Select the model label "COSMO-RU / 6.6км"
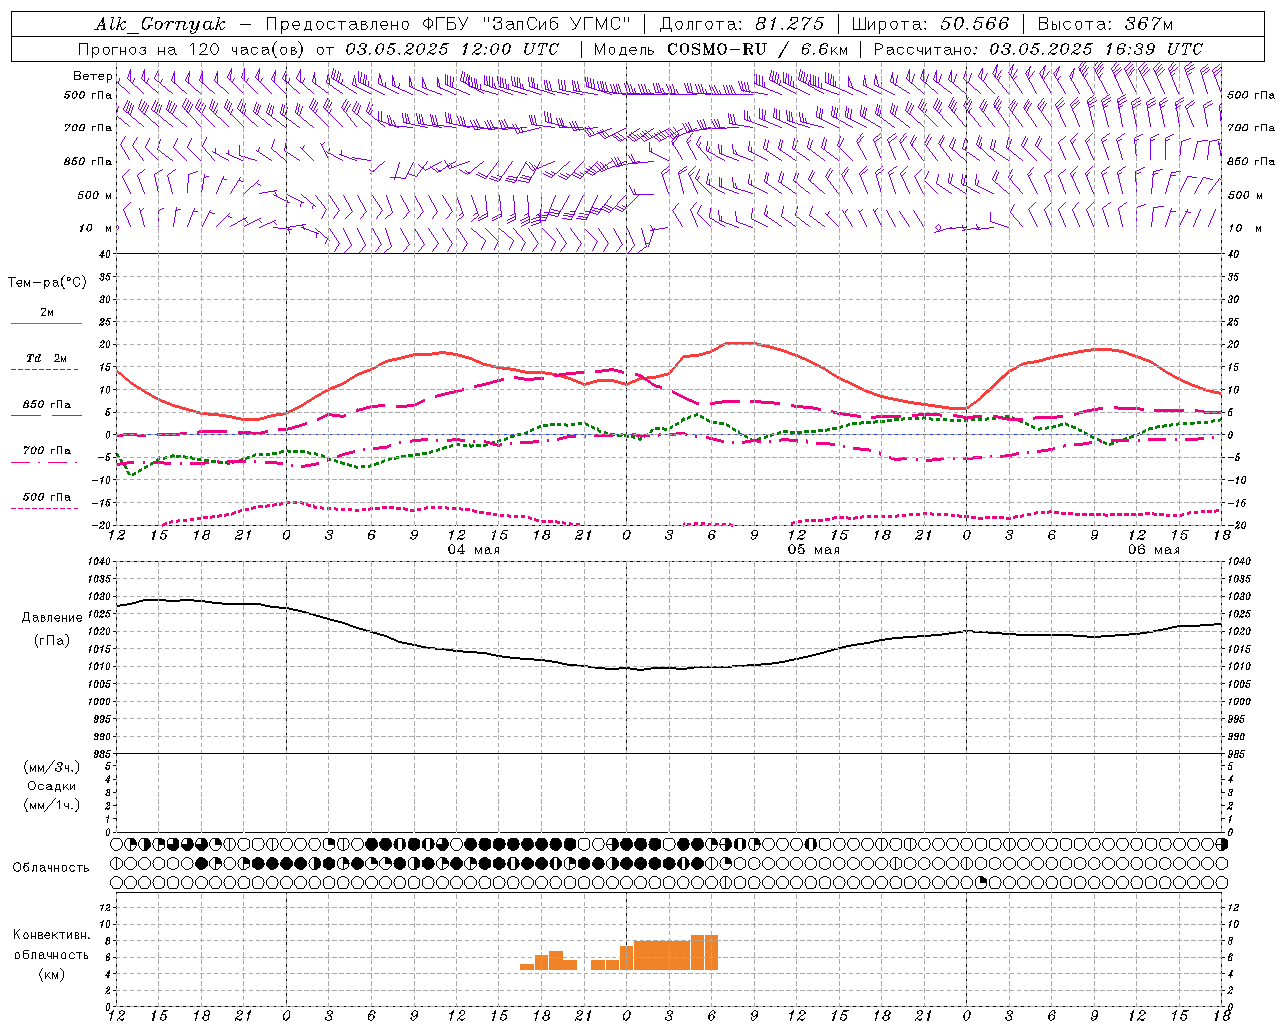 point(757,49)
